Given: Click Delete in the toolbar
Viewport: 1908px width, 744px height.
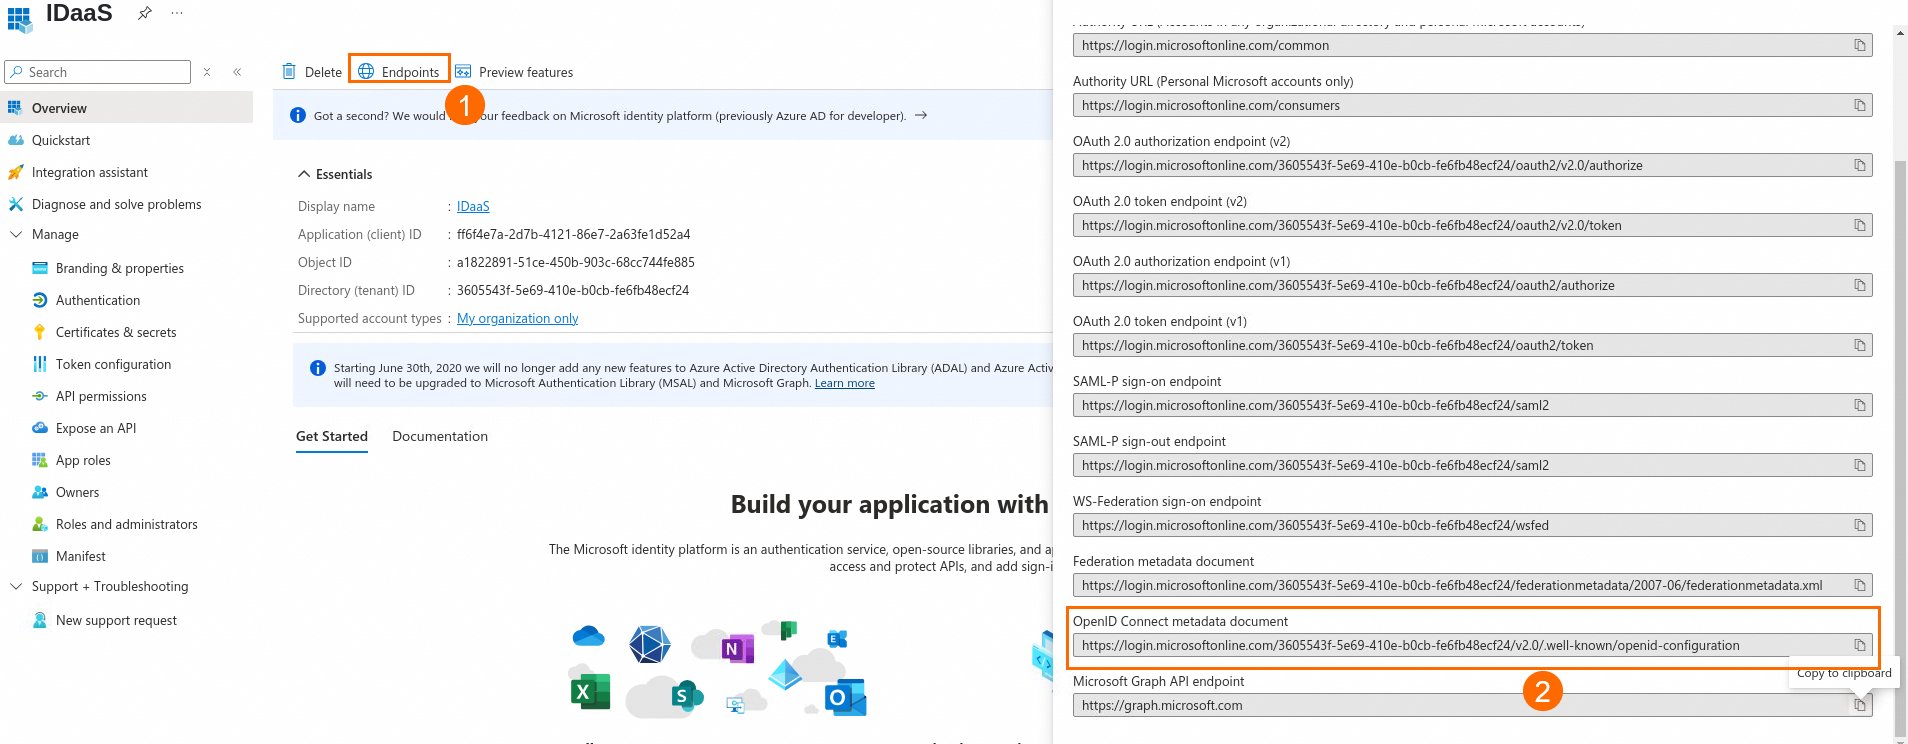Looking at the screenshot, I should 312,72.
